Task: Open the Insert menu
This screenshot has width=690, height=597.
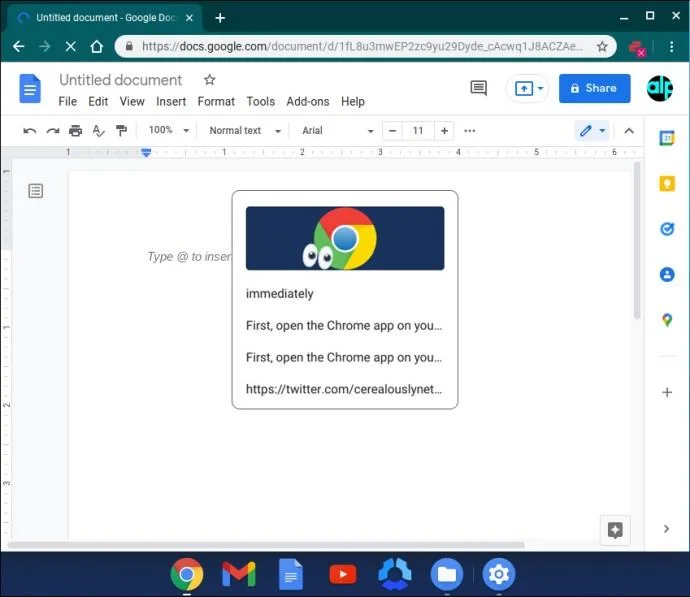Action: (x=171, y=102)
